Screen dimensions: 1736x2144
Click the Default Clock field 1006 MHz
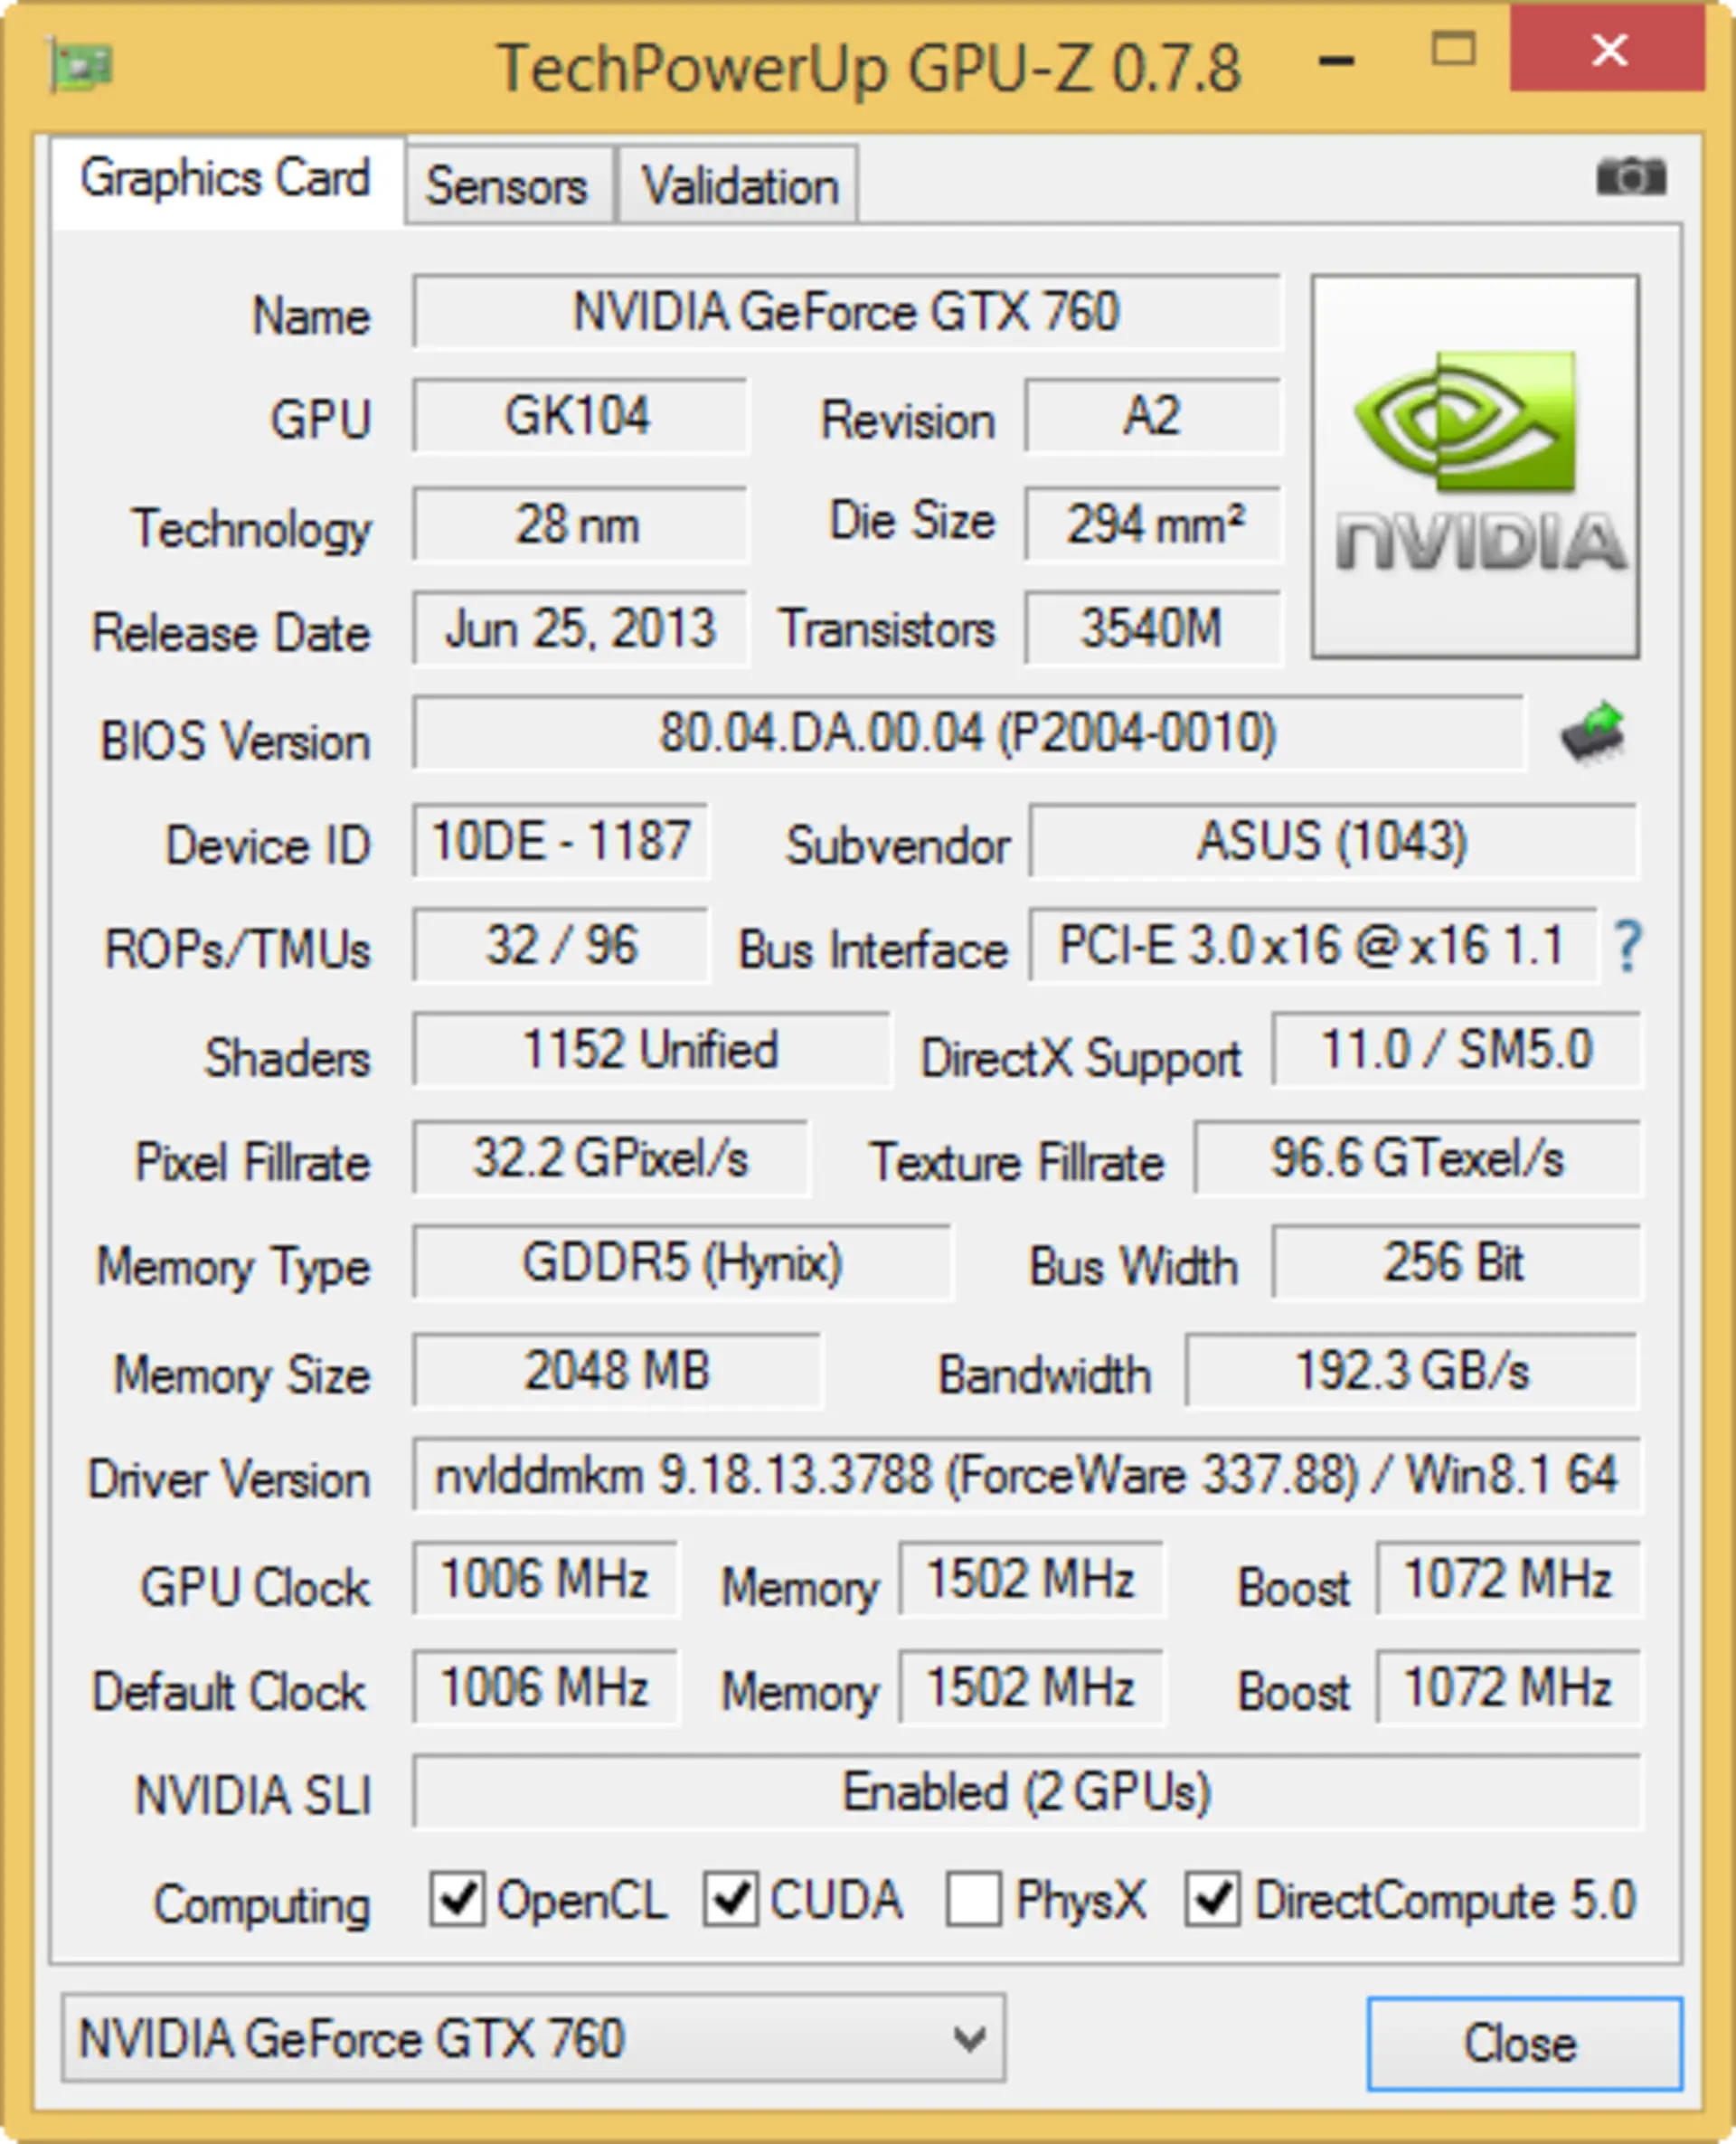point(545,1688)
